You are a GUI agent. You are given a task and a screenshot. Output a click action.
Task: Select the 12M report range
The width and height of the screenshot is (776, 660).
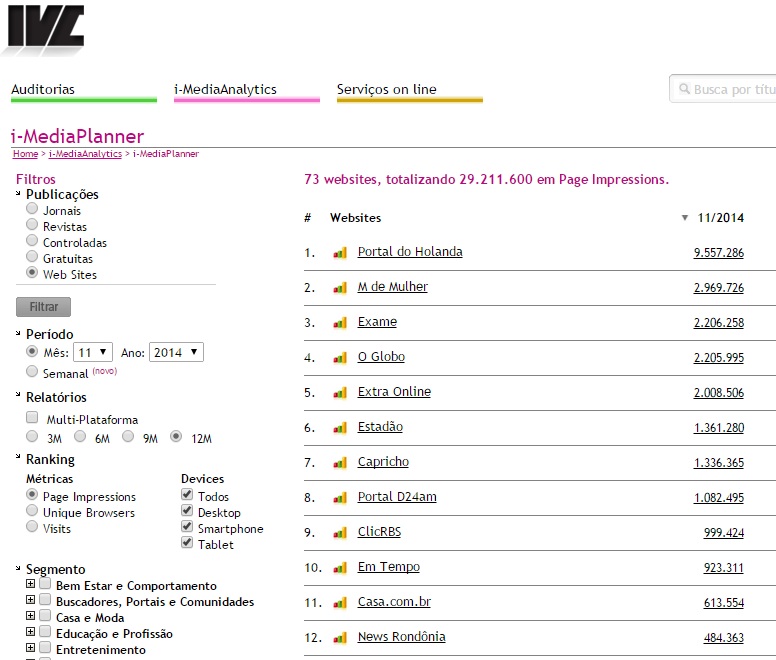(176, 436)
